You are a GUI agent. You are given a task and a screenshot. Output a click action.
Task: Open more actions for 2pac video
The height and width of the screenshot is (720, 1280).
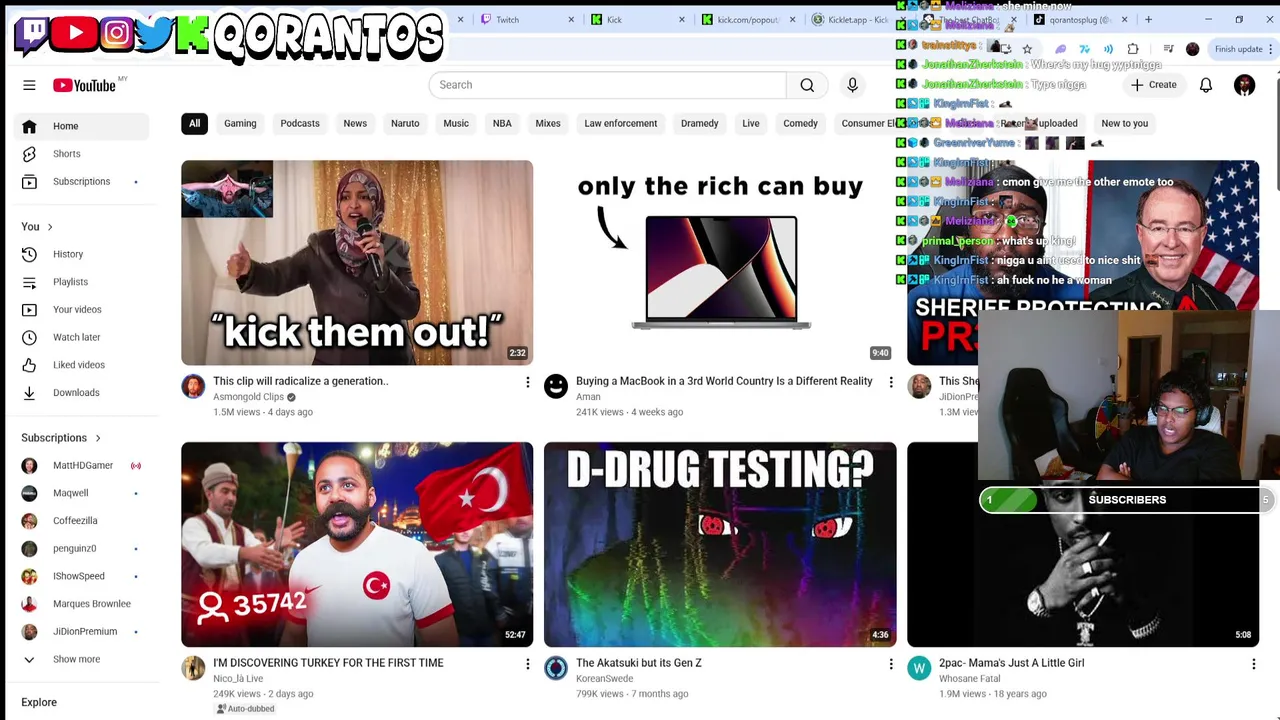tap(1253, 664)
